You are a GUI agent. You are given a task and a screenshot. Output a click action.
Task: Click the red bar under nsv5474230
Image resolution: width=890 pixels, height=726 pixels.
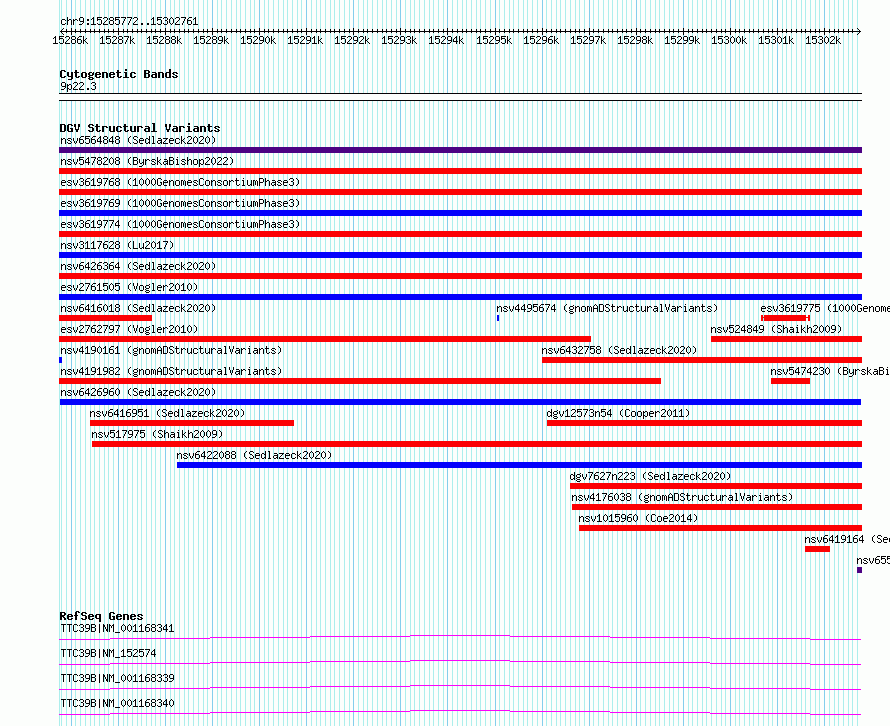pyautogui.click(x=790, y=381)
